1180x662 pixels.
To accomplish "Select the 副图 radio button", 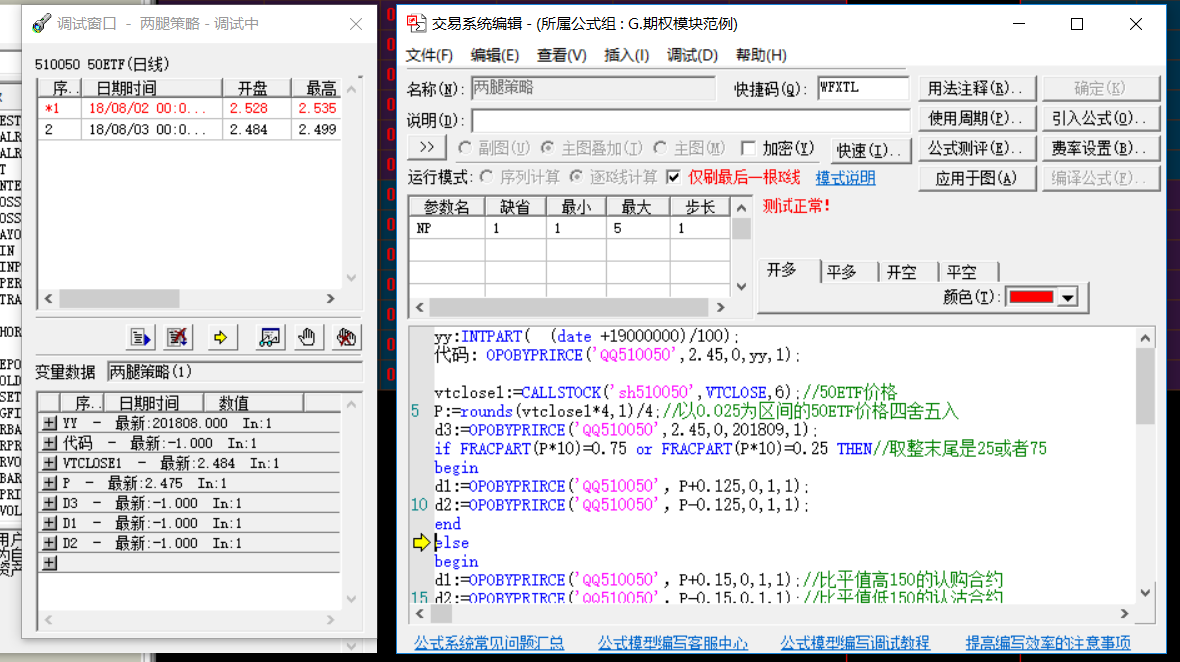I will pos(465,148).
